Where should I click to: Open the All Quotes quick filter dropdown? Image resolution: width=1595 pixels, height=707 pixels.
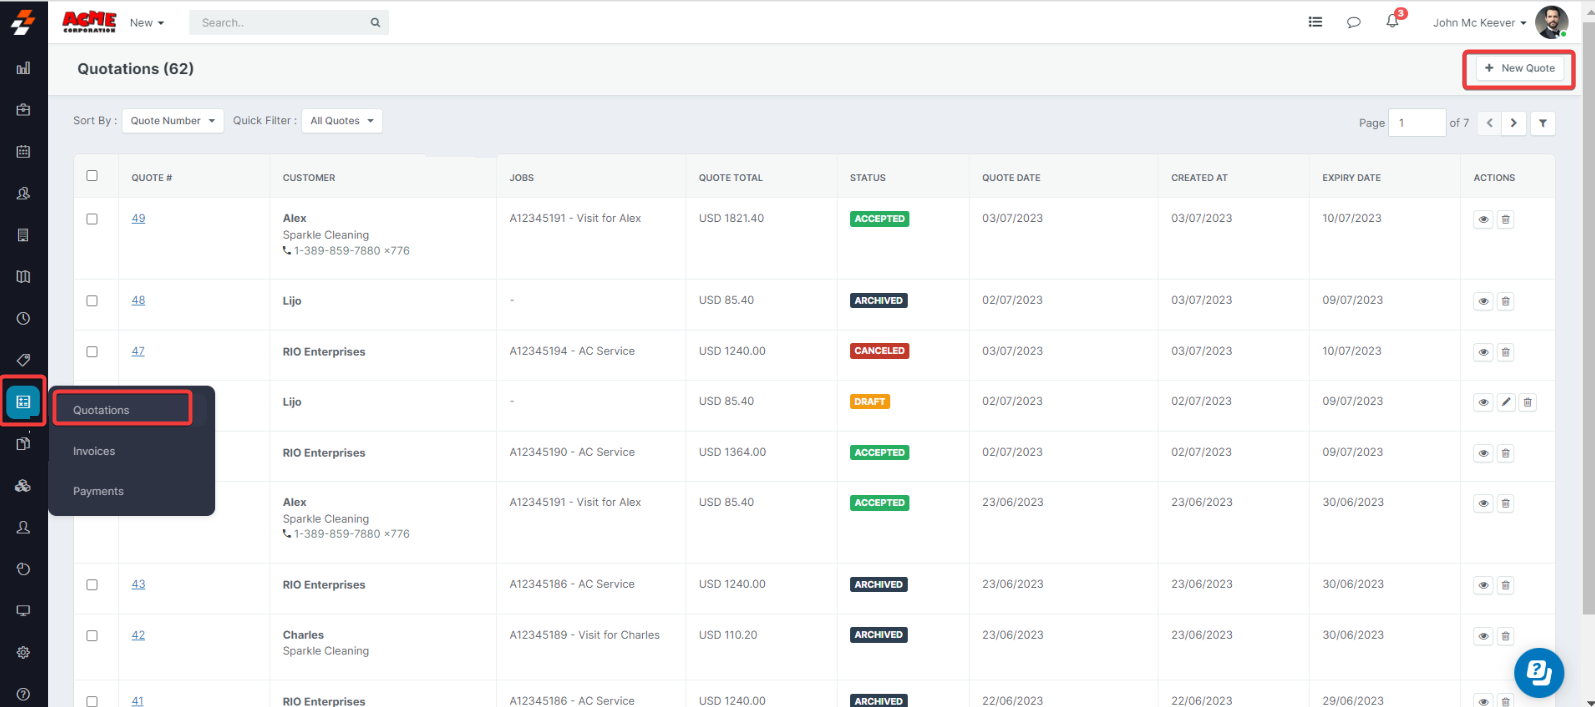coord(341,121)
